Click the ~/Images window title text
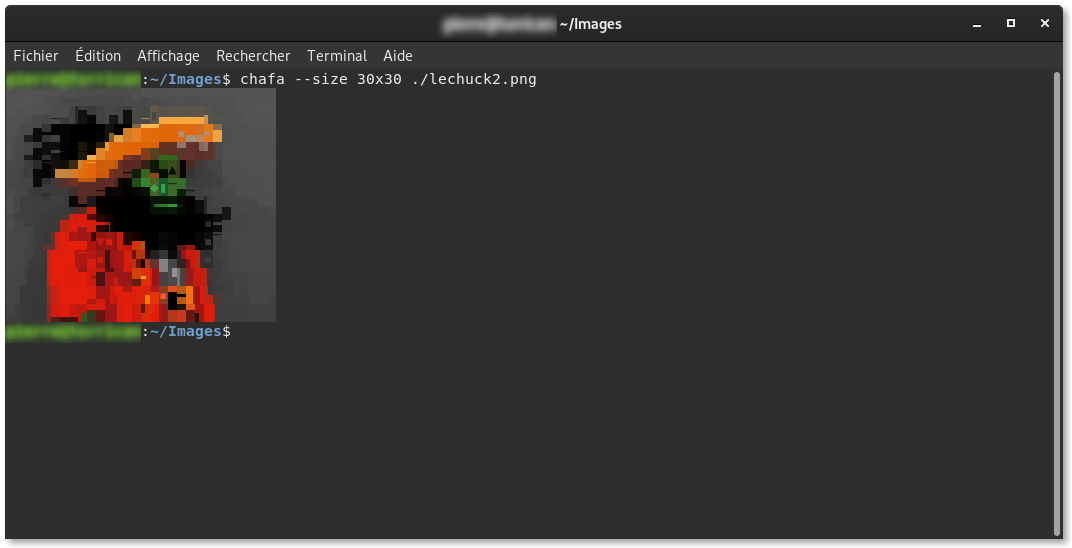This screenshot has width=1072, height=548. tap(590, 24)
